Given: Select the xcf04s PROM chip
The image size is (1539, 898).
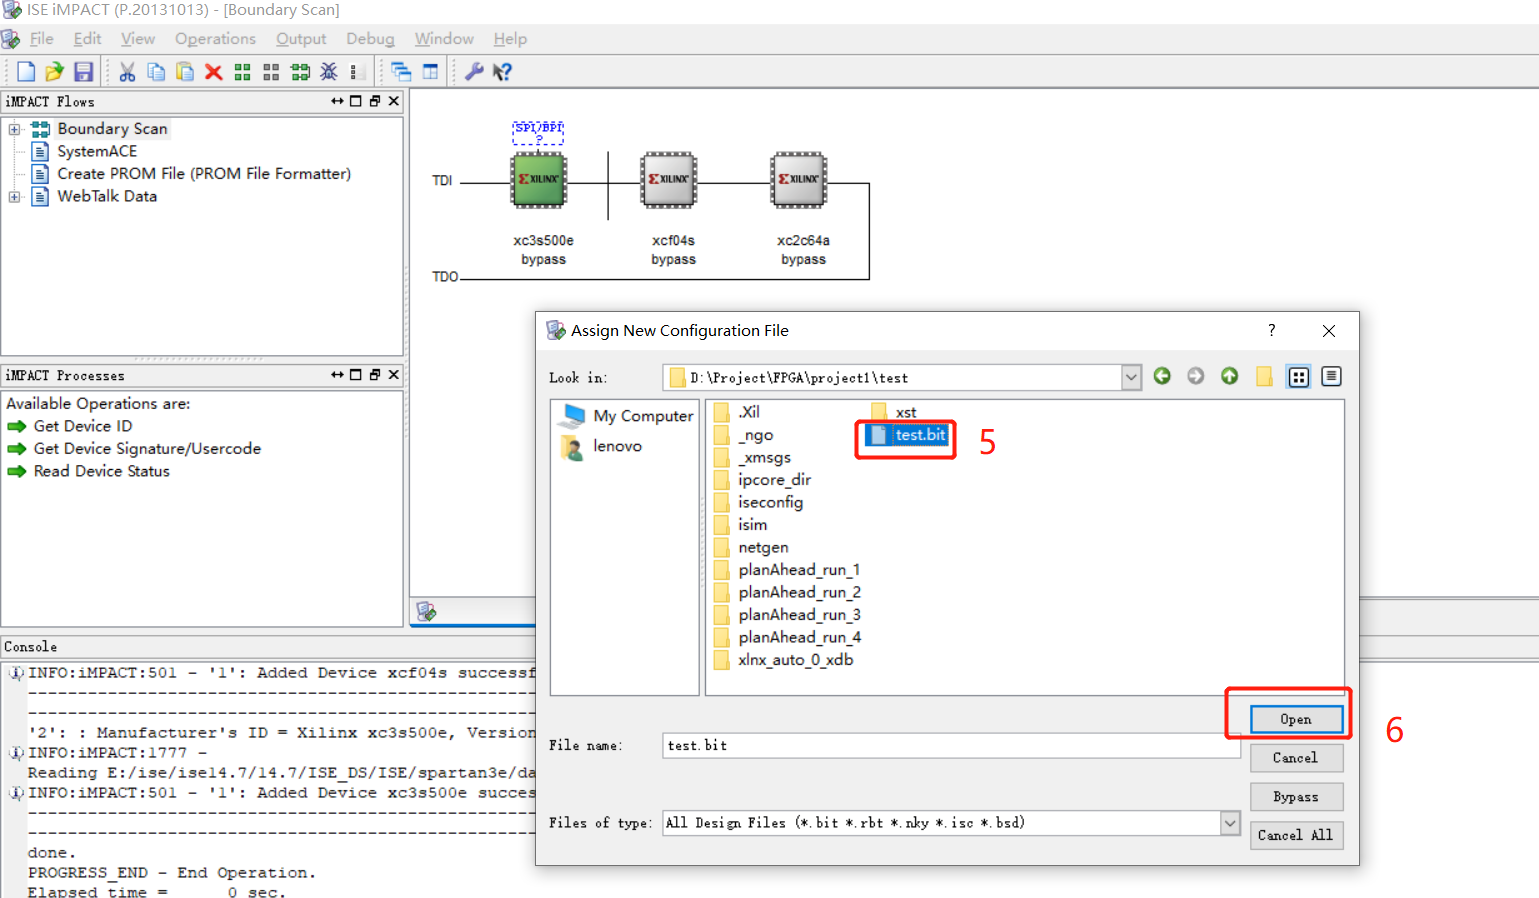Looking at the screenshot, I should pos(669,180).
